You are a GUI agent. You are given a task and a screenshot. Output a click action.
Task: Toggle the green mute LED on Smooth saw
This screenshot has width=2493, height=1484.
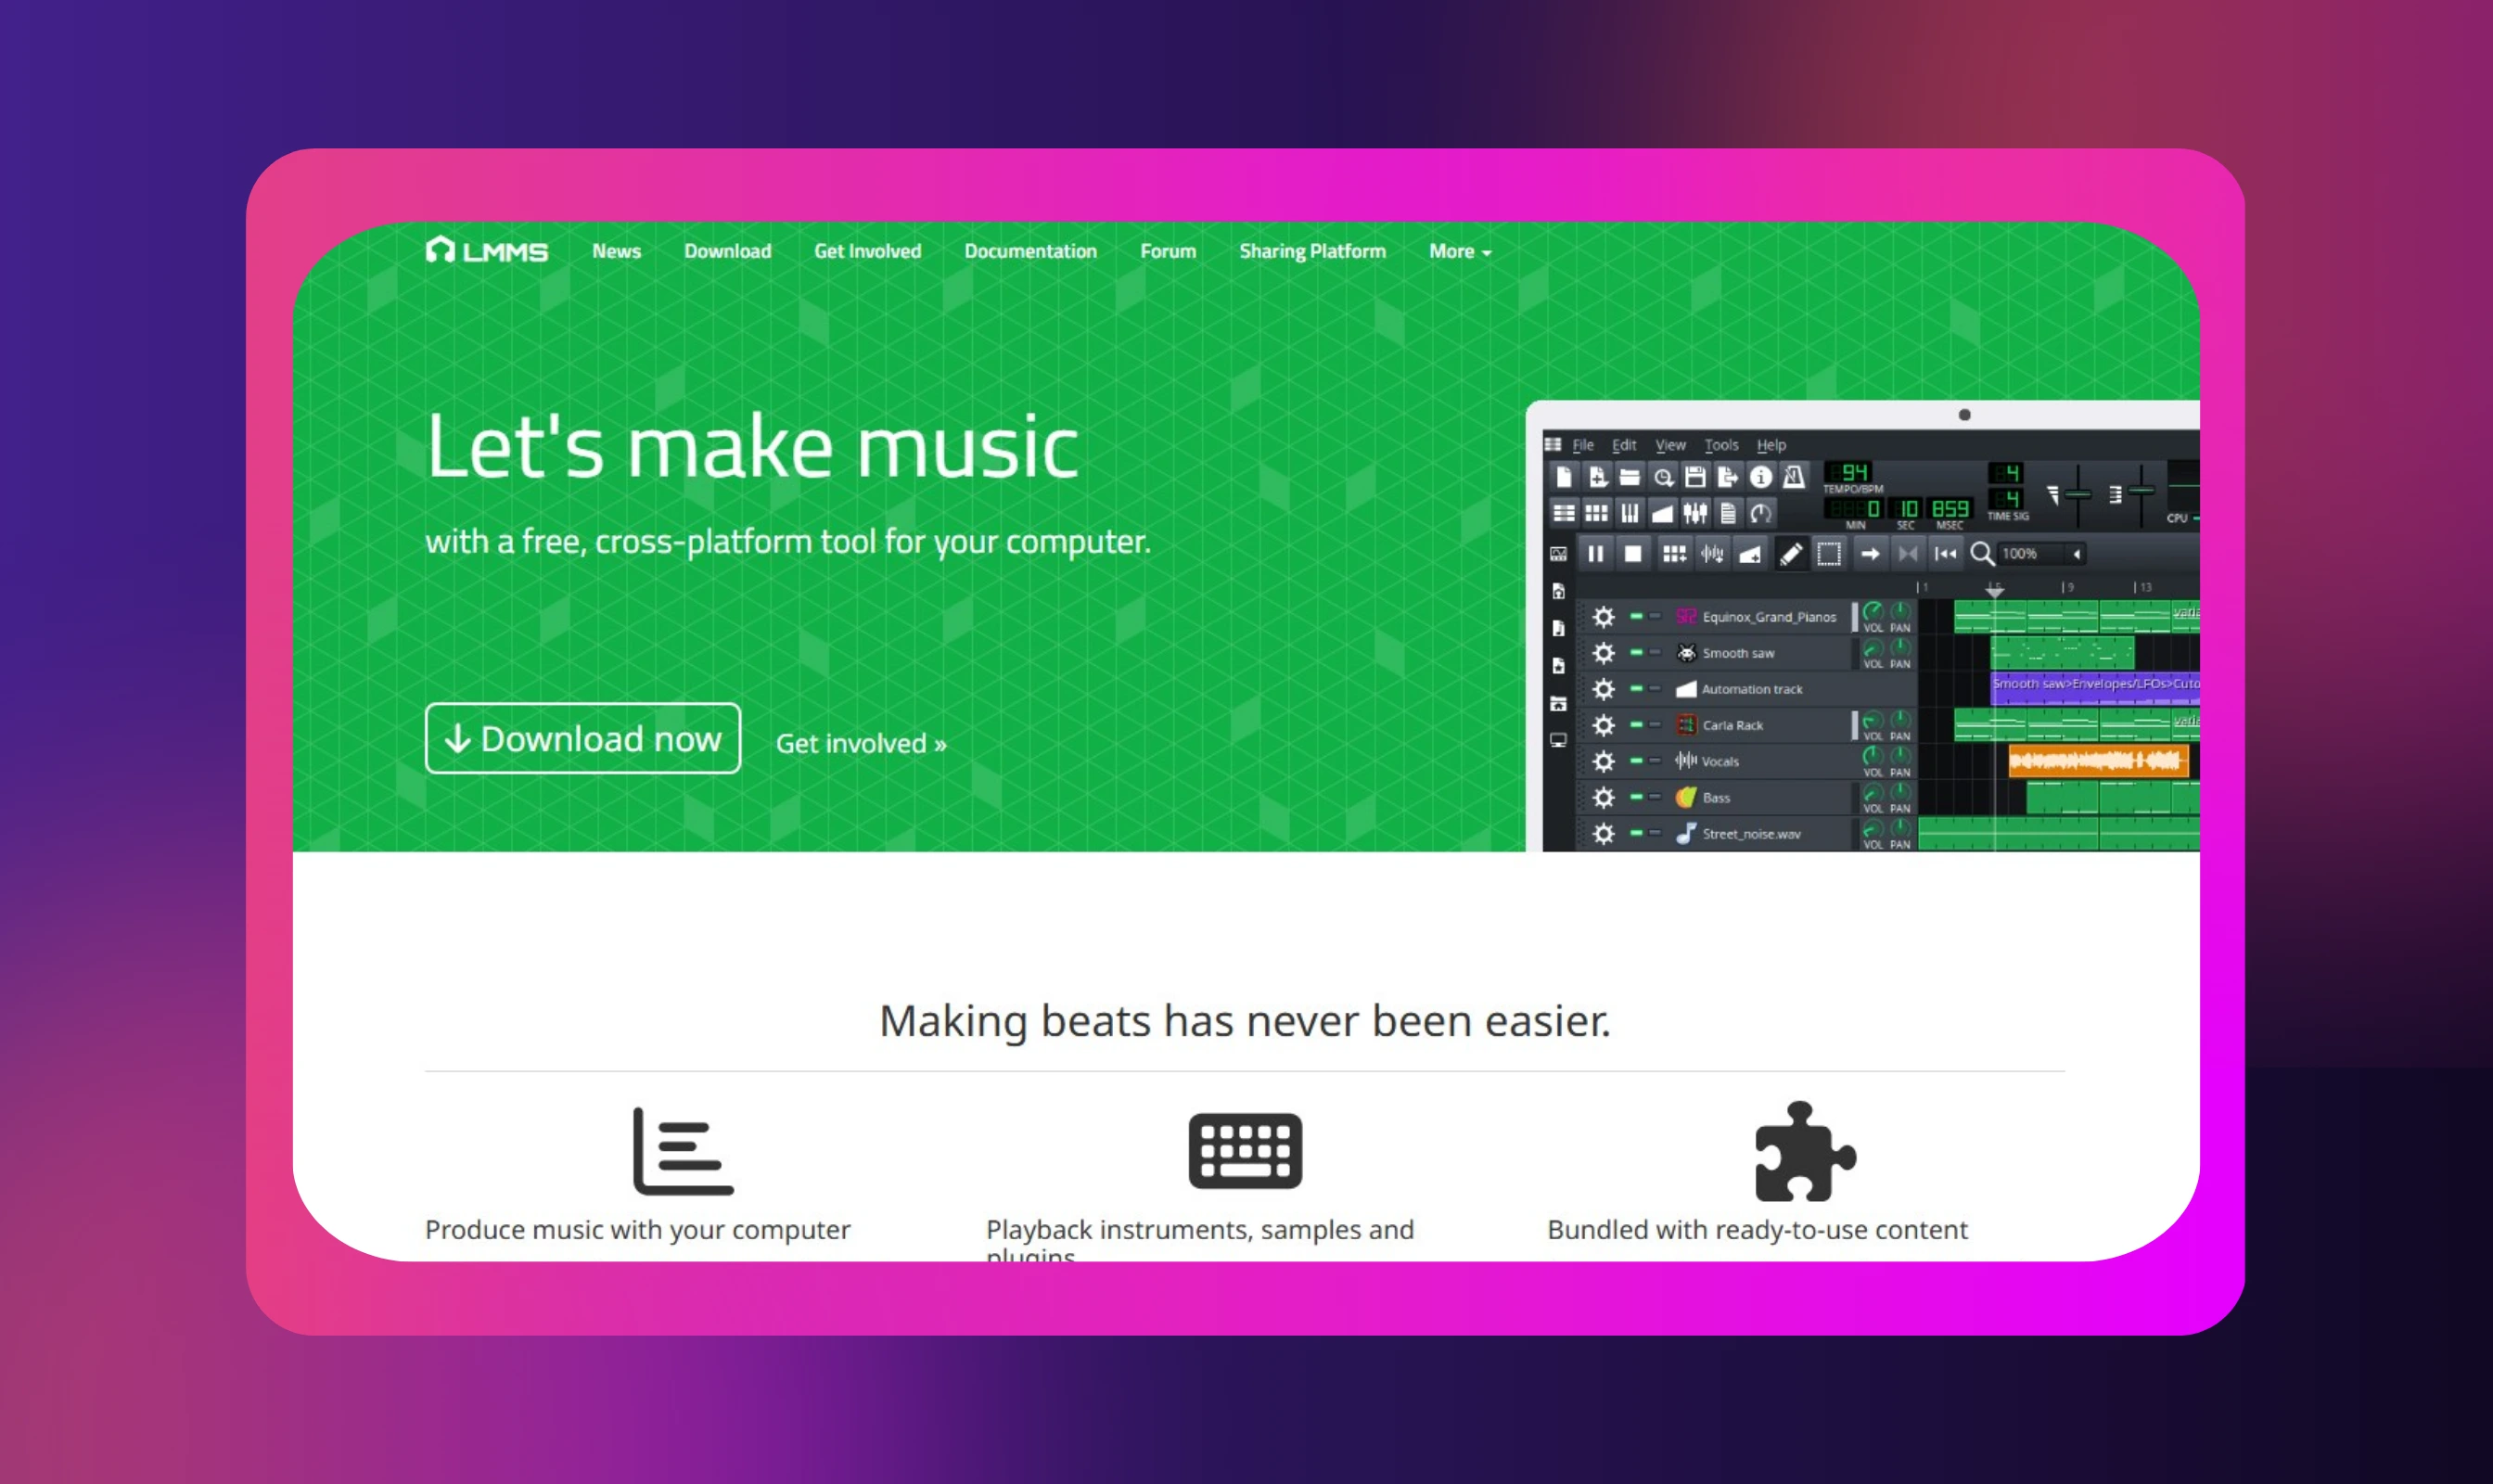pyautogui.click(x=1636, y=652)
